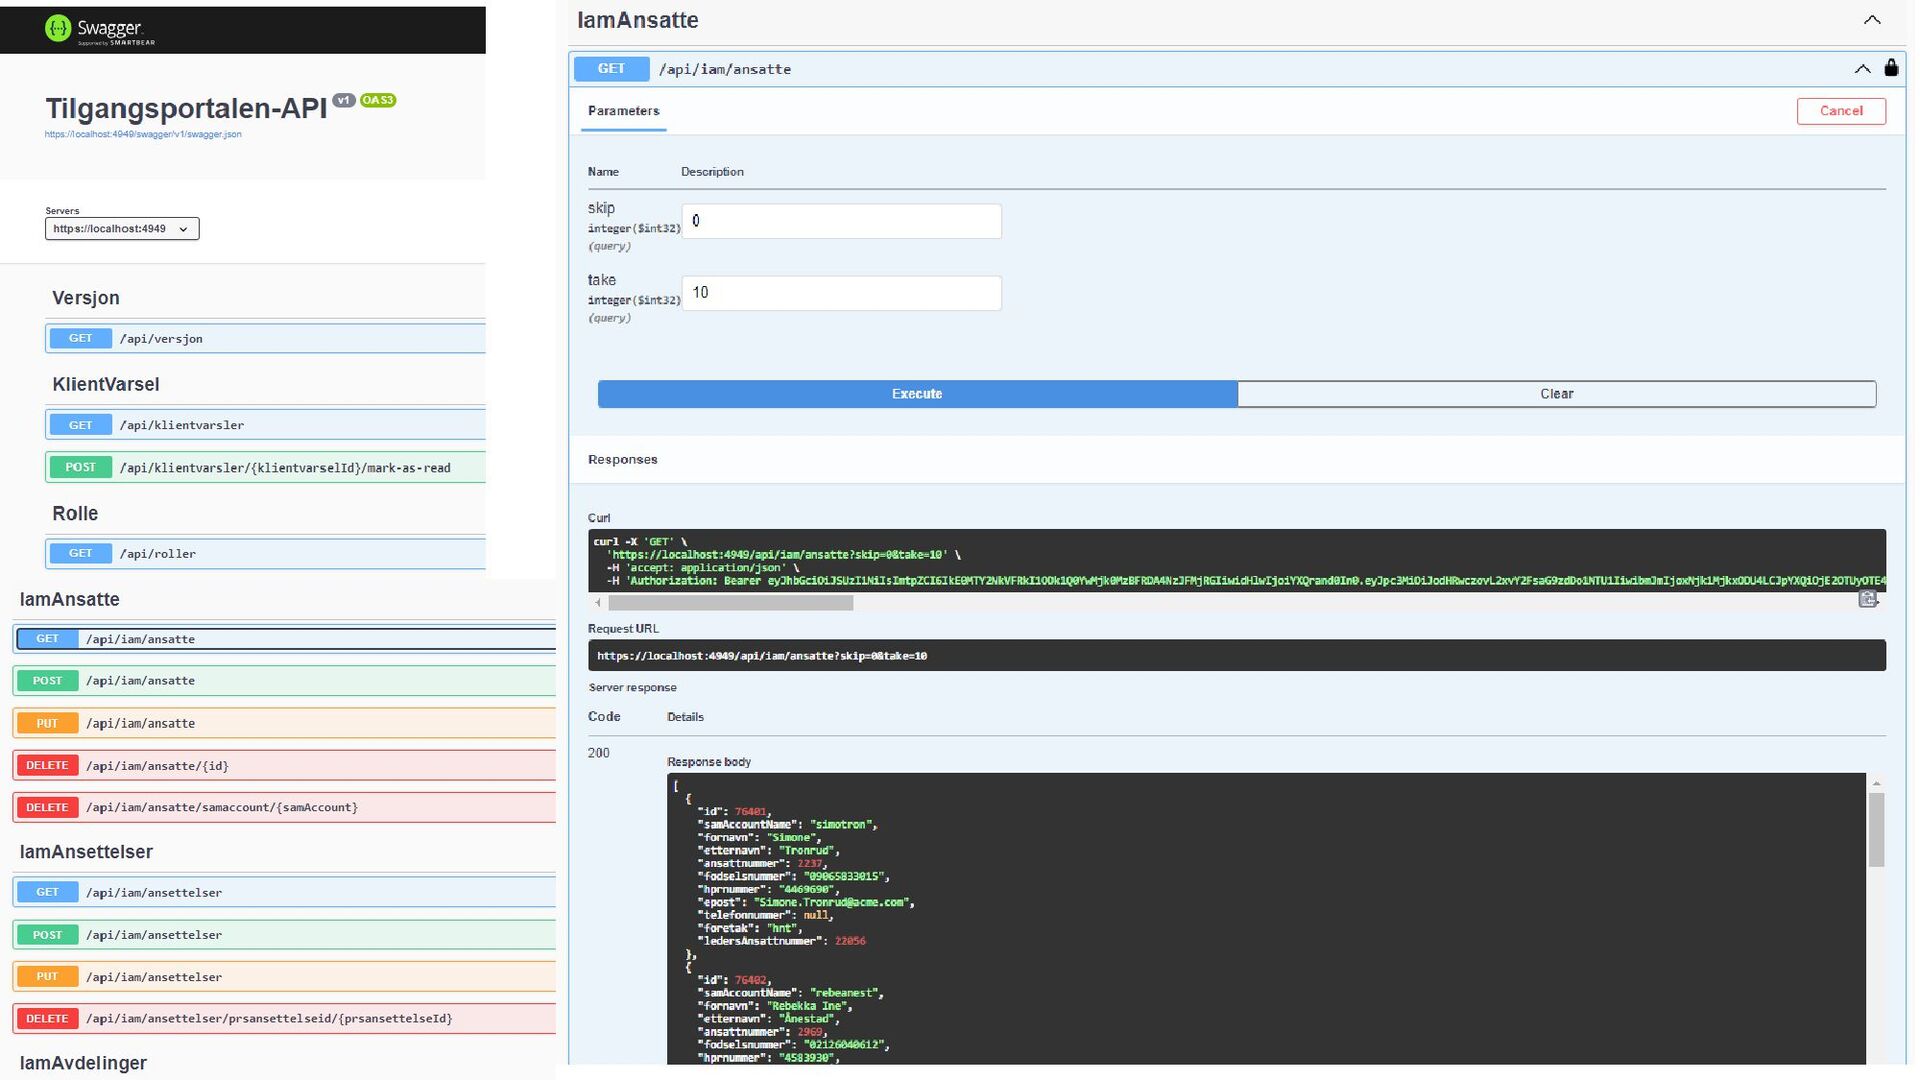Viewport: 1920px width, 1080px height.
Task: Collapse the GET /api/iam/ansatte operation chevron
Action: (1862, 69)
